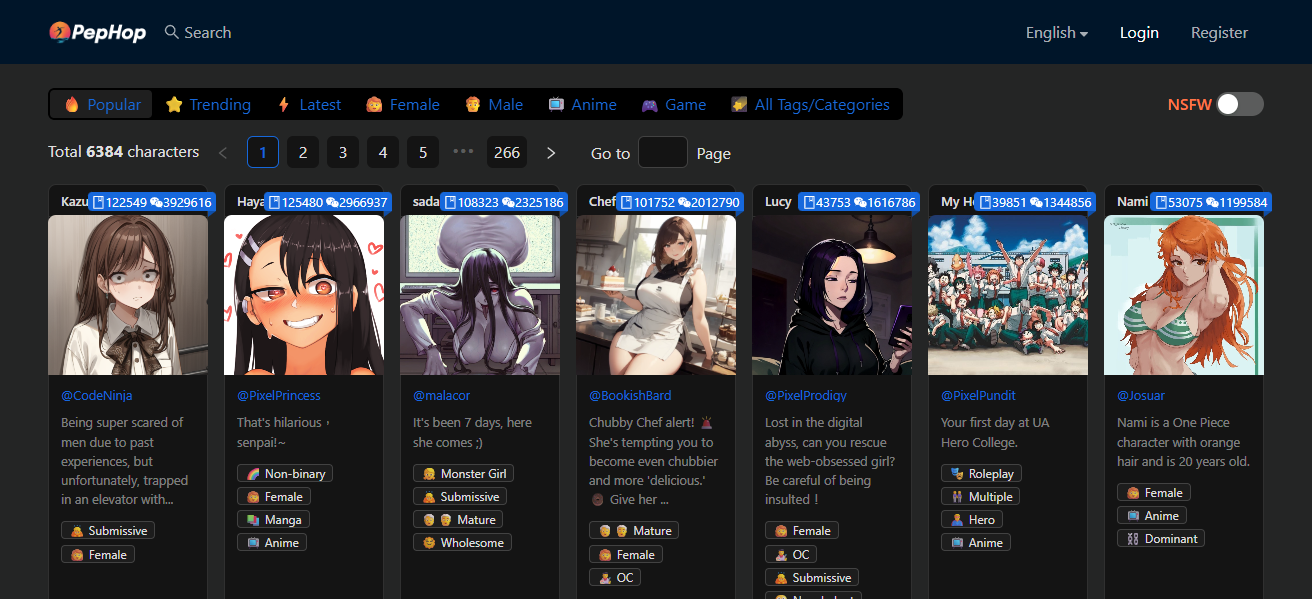Click the All Tags/Categories folder icon
This screenshot has width=1312, height=599.
coord(739,105)
